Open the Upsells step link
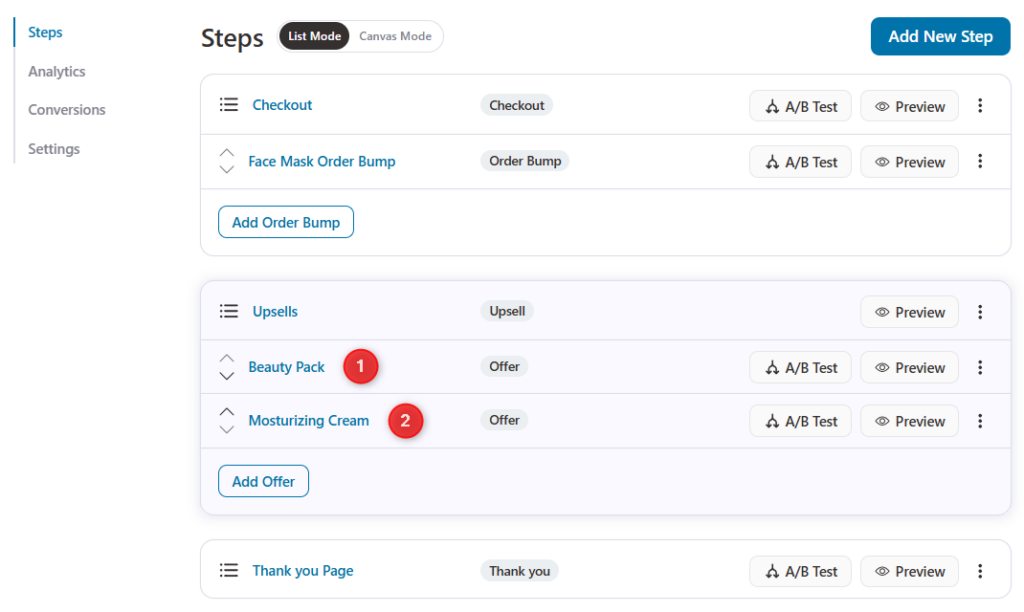 tap(275, 312)
